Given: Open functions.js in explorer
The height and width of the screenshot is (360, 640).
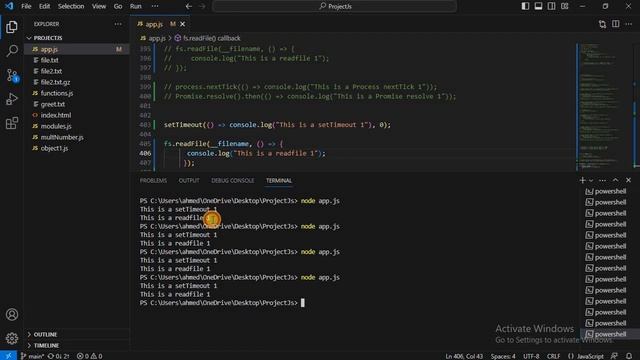Looking at the screenshot, I should point(57,93).
